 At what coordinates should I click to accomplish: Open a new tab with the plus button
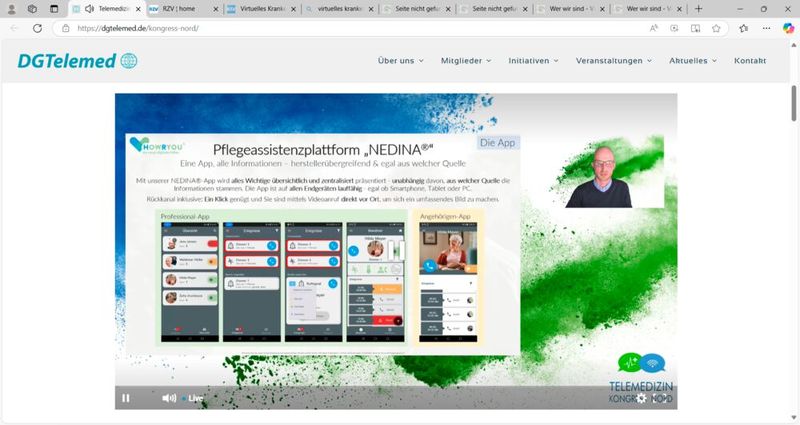point(698,9)
